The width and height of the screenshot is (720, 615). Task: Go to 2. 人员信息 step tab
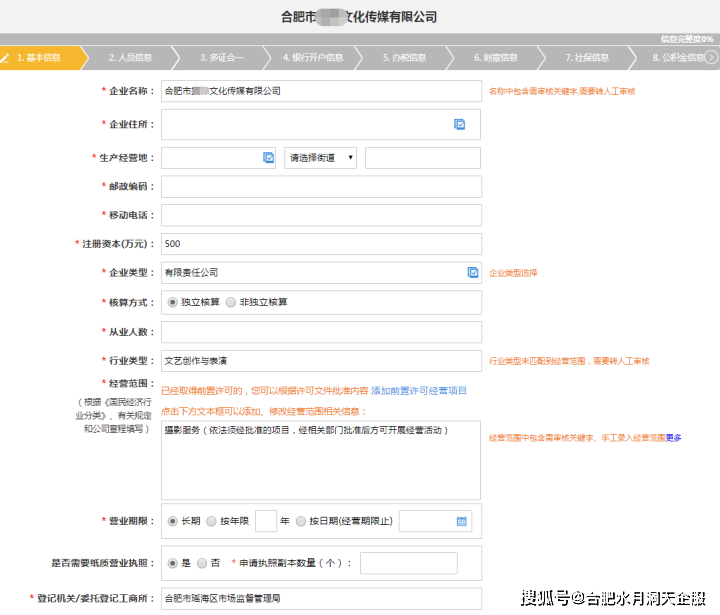pyautogui.click(x=131, y=57)
